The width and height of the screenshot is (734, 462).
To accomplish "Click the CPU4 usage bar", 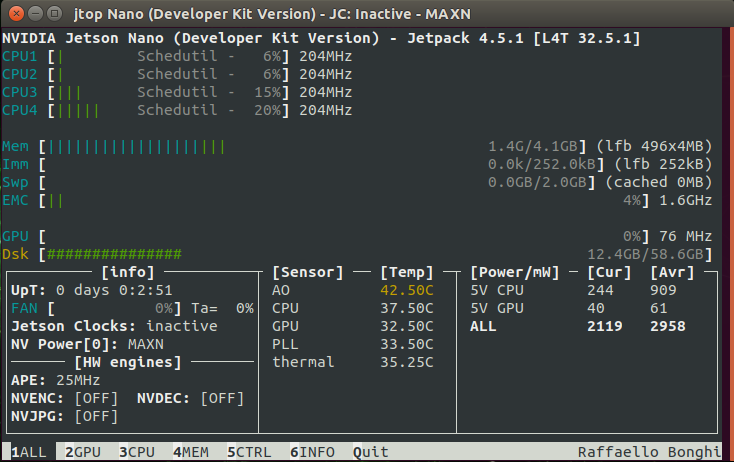I will [x=169, y=110].
